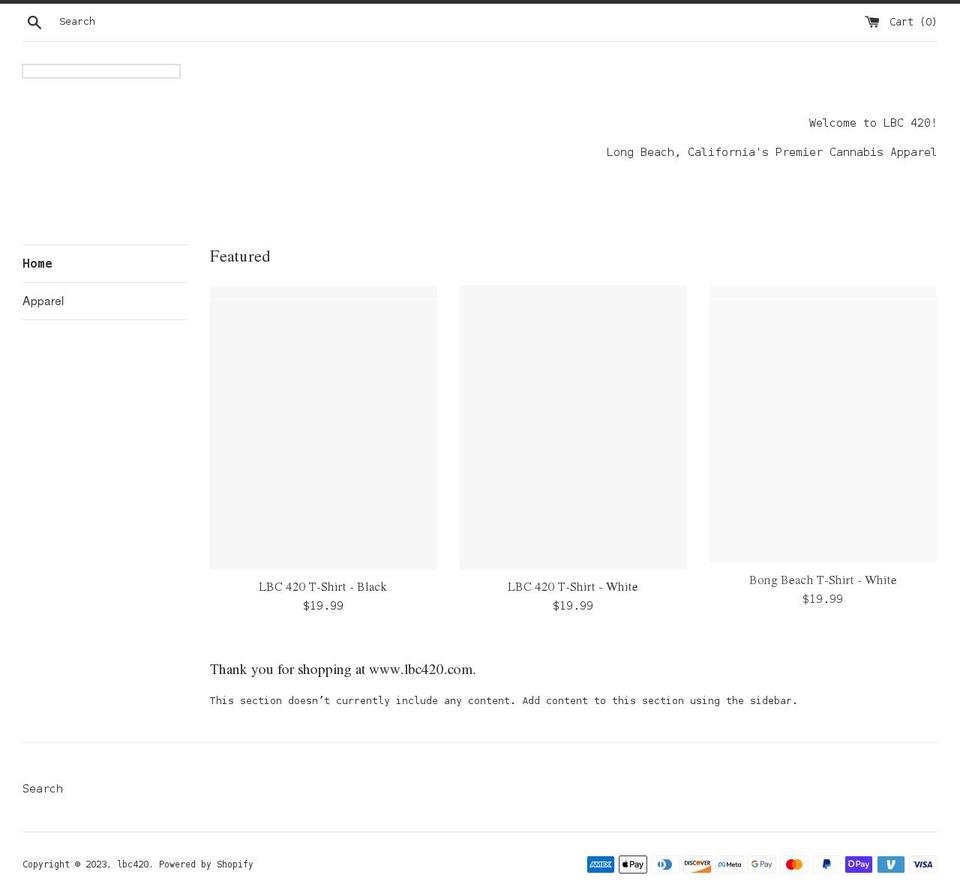The width and height of the screenshot is (960, 896).
Task: Click the Featured section heading
Action: tap(240, 256)
